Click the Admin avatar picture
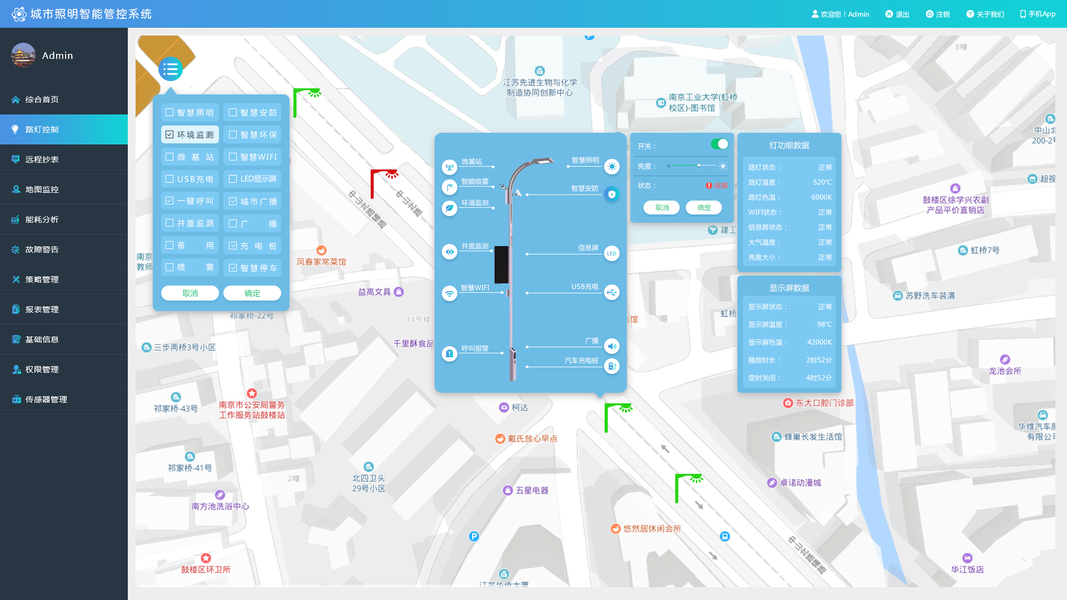The height and width of the screenshot is (600, 1067). click(23, 55)
